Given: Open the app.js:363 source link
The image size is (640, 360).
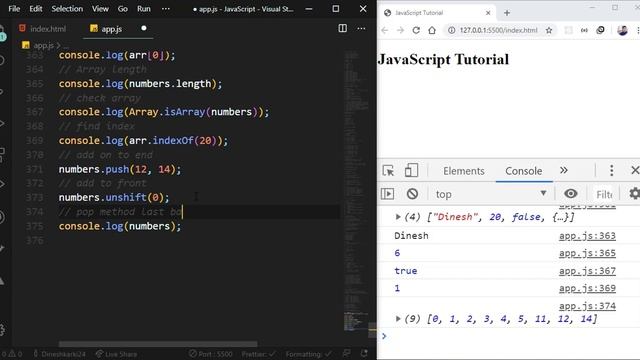Looking at the screenshot, I should pos(587,236).
